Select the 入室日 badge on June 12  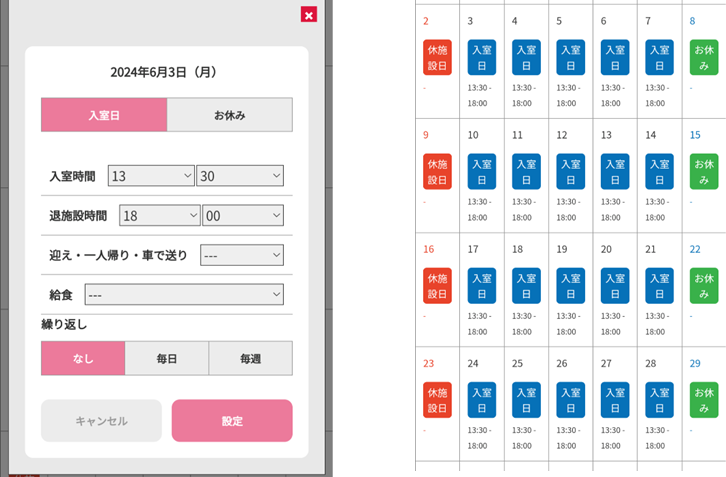570,171
